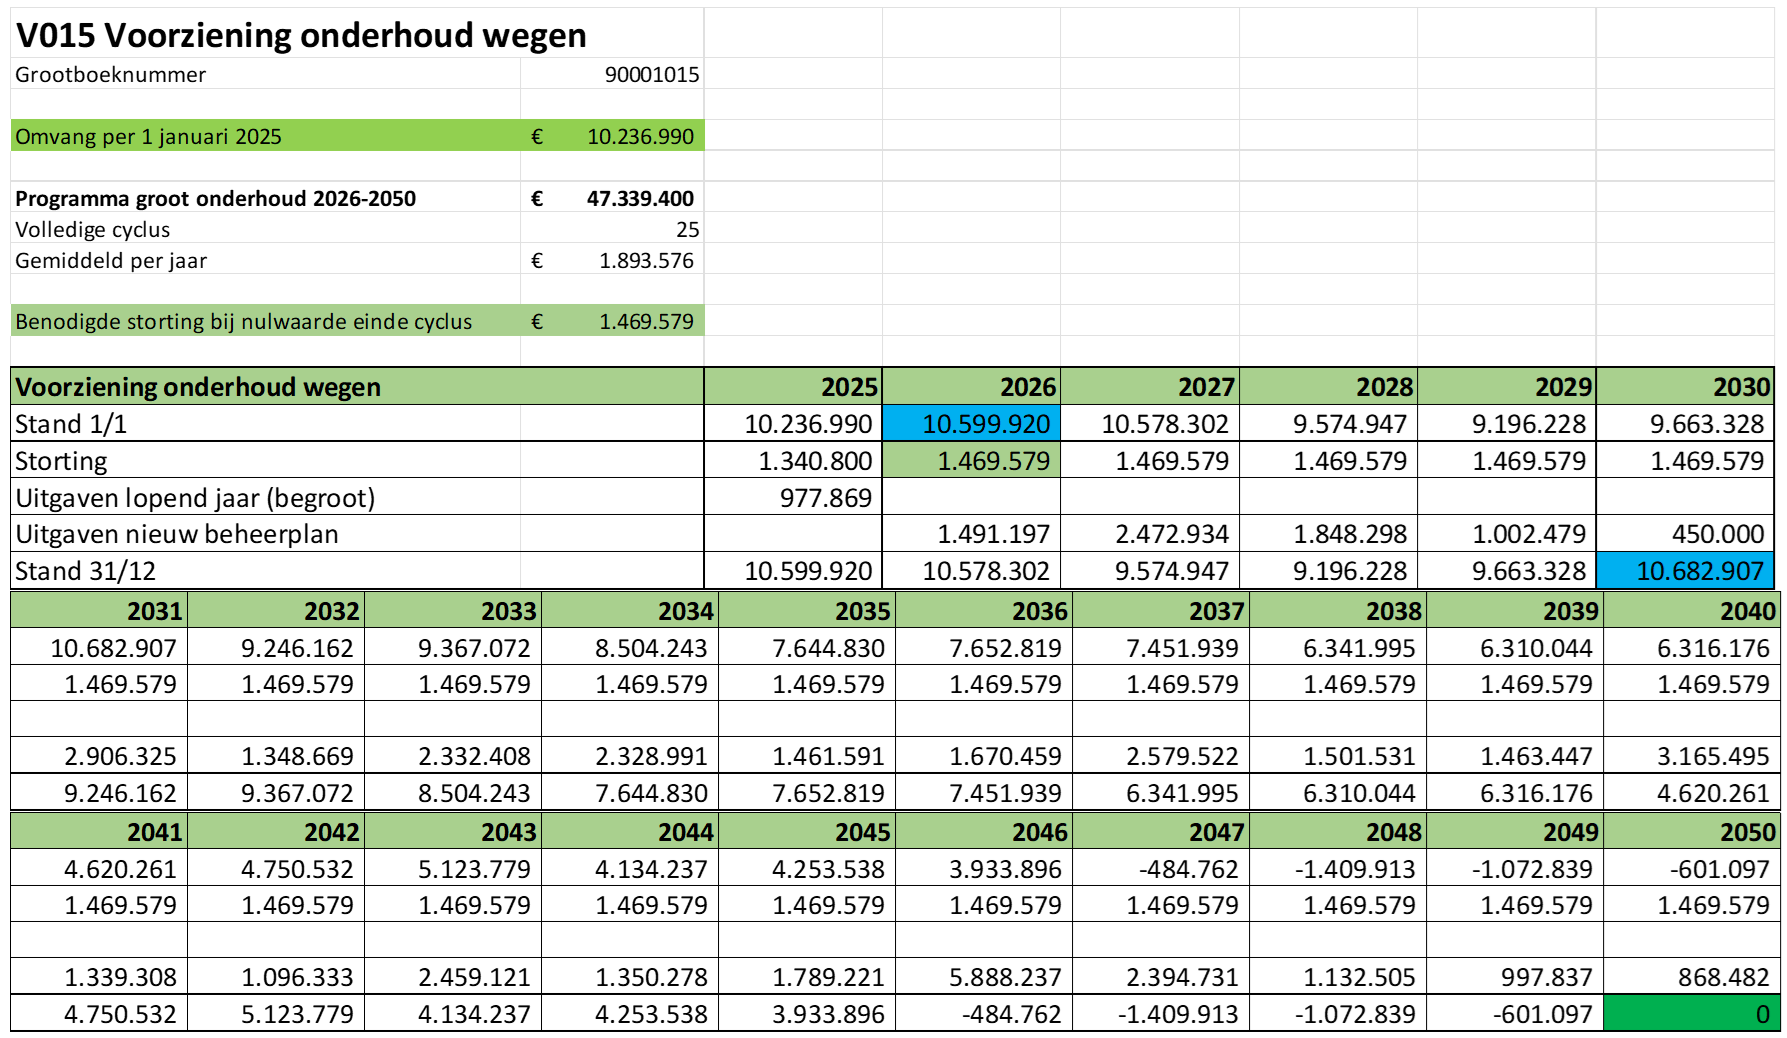Click the green Voorziening onderhoud wegen header
This screenshot has height=1038, width=1787.
pyautogui.click(x=200, y=386)
